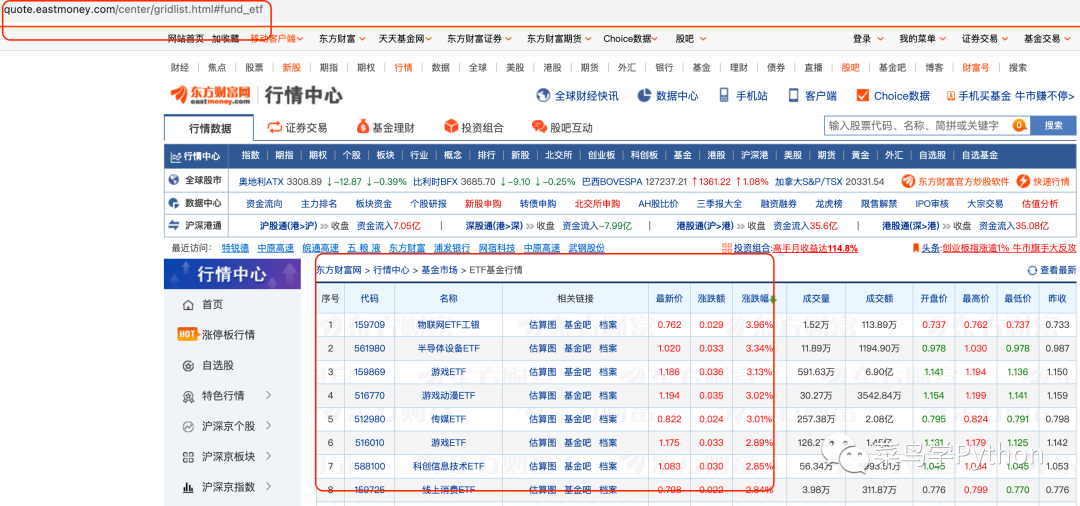Viewport: 1080px width, 506px height.
Task: Click the HOT 涨停板行情 badge icon
Action: click(188, 335)
